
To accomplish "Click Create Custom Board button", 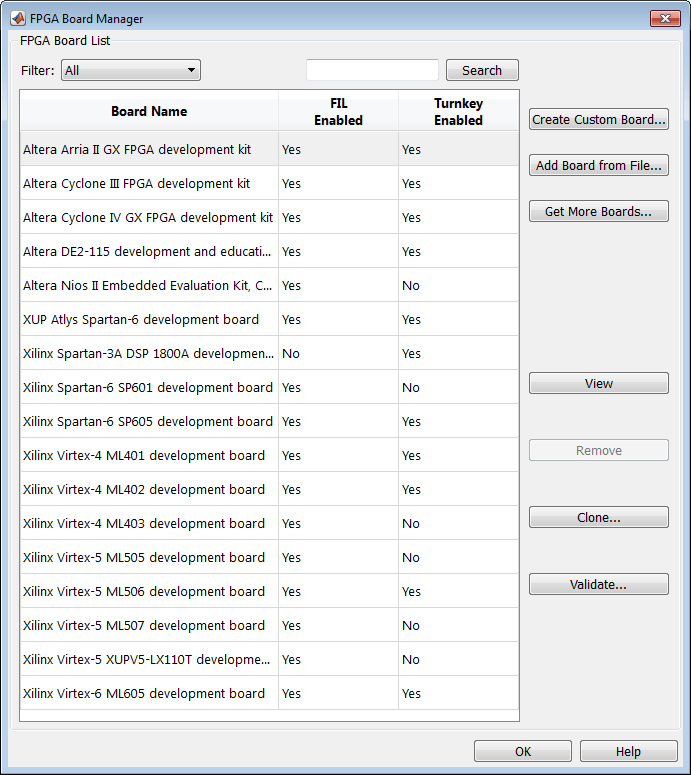I will click(599, 120).
